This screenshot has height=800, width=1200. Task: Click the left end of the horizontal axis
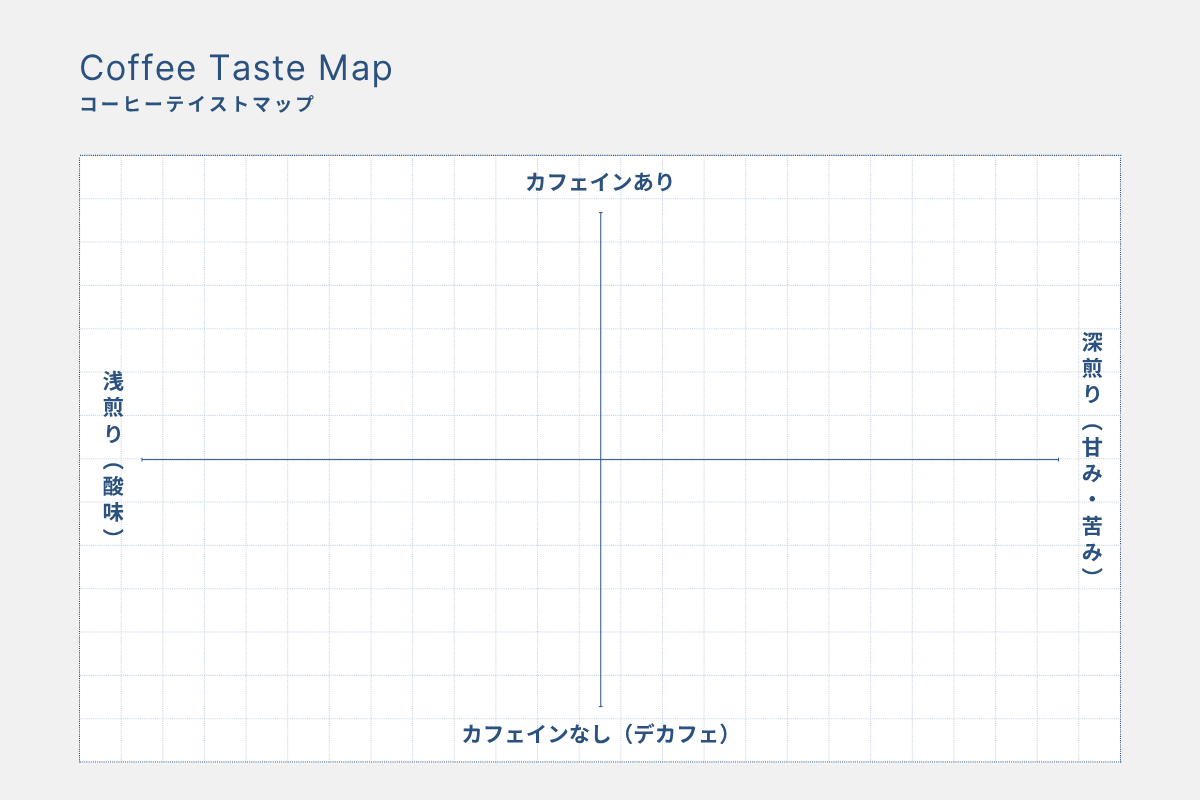pyautogui.click(x=143, y=459)
